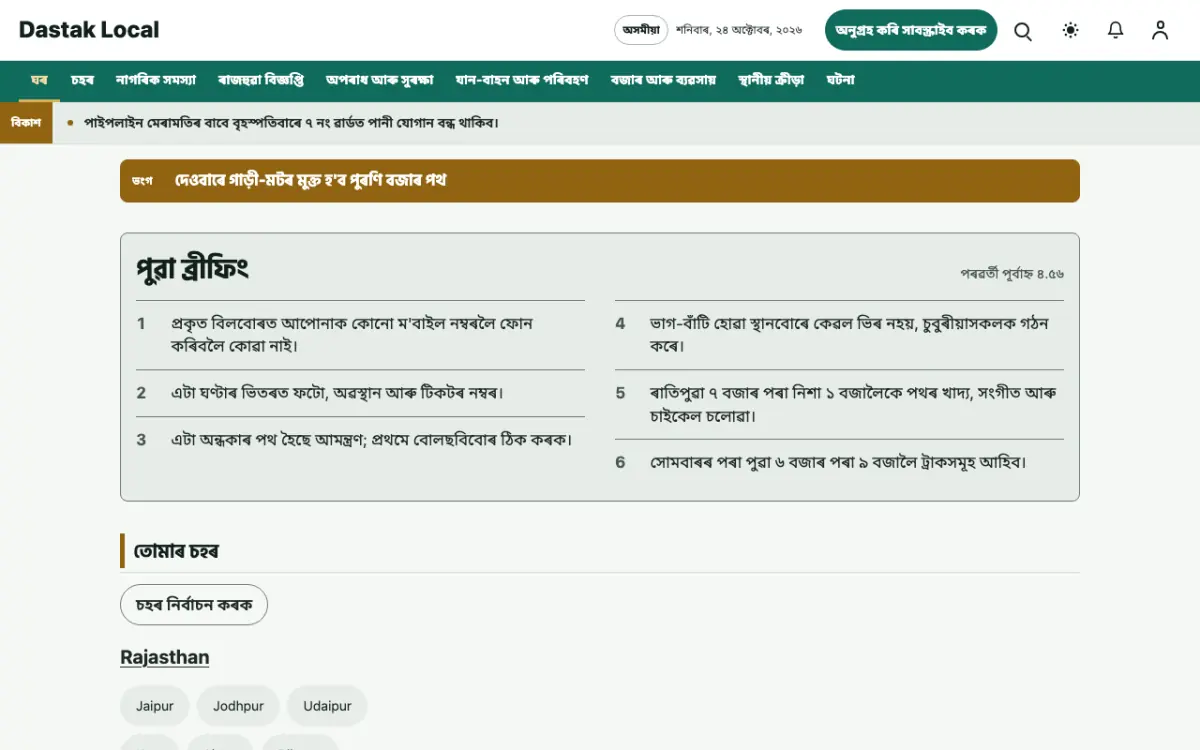Open the স্থানীয় ক্ৰীড়া nav item
Image resolution: width=1200 pixels, height=750 pixels.
[x=771, y=80]
